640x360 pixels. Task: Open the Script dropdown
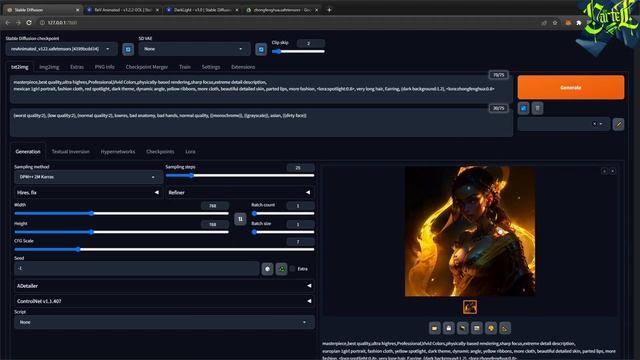click(164, 322)
